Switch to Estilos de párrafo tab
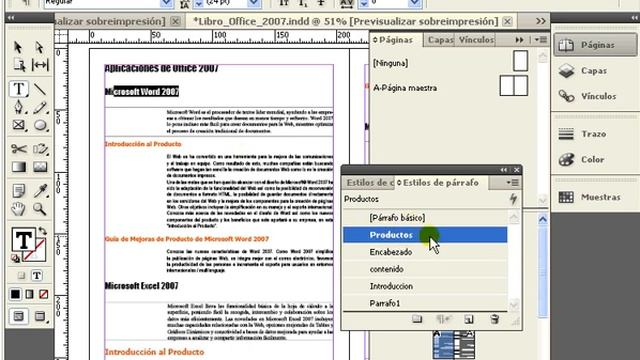 pyautogui.click(x=440, y=183)
